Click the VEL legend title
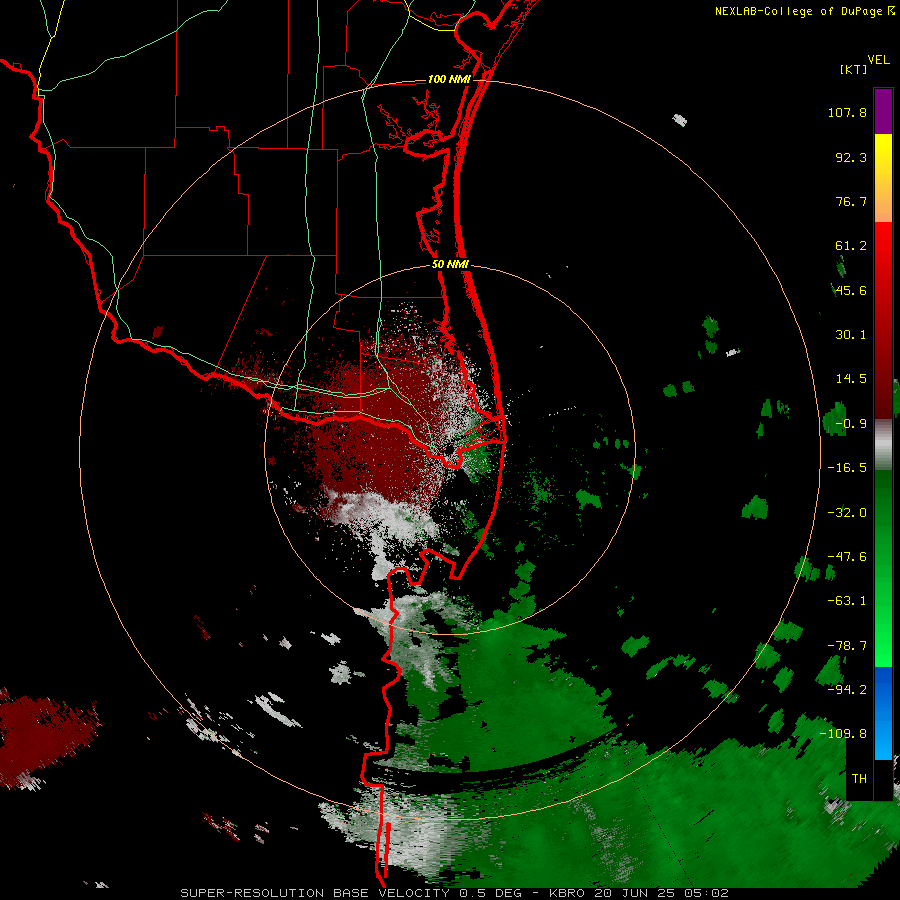900x900 pixels. pos(878,60)
